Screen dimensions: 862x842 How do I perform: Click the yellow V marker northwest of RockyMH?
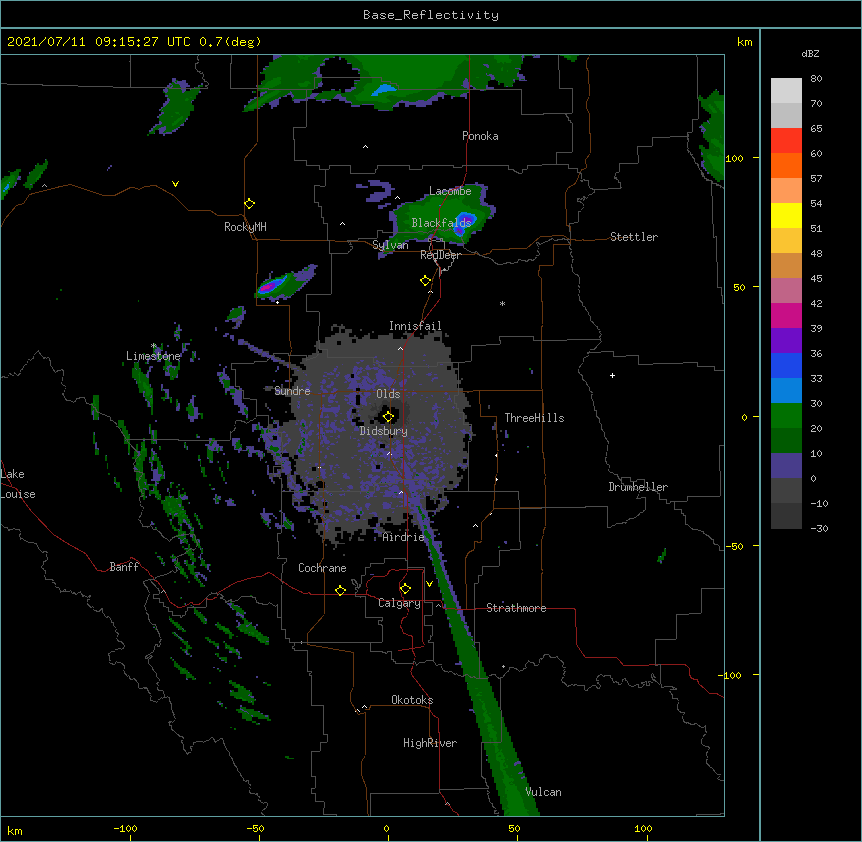click(175, 184)
